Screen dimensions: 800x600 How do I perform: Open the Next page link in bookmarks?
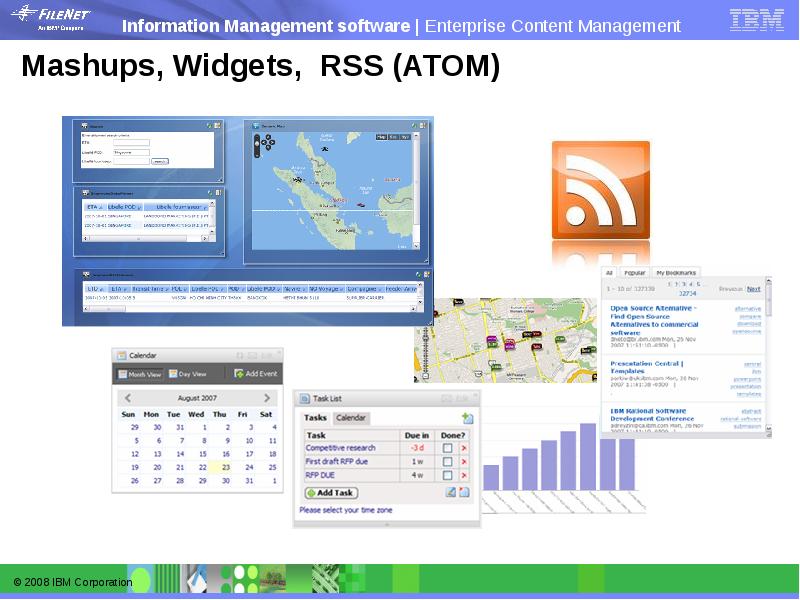(753, 289)
